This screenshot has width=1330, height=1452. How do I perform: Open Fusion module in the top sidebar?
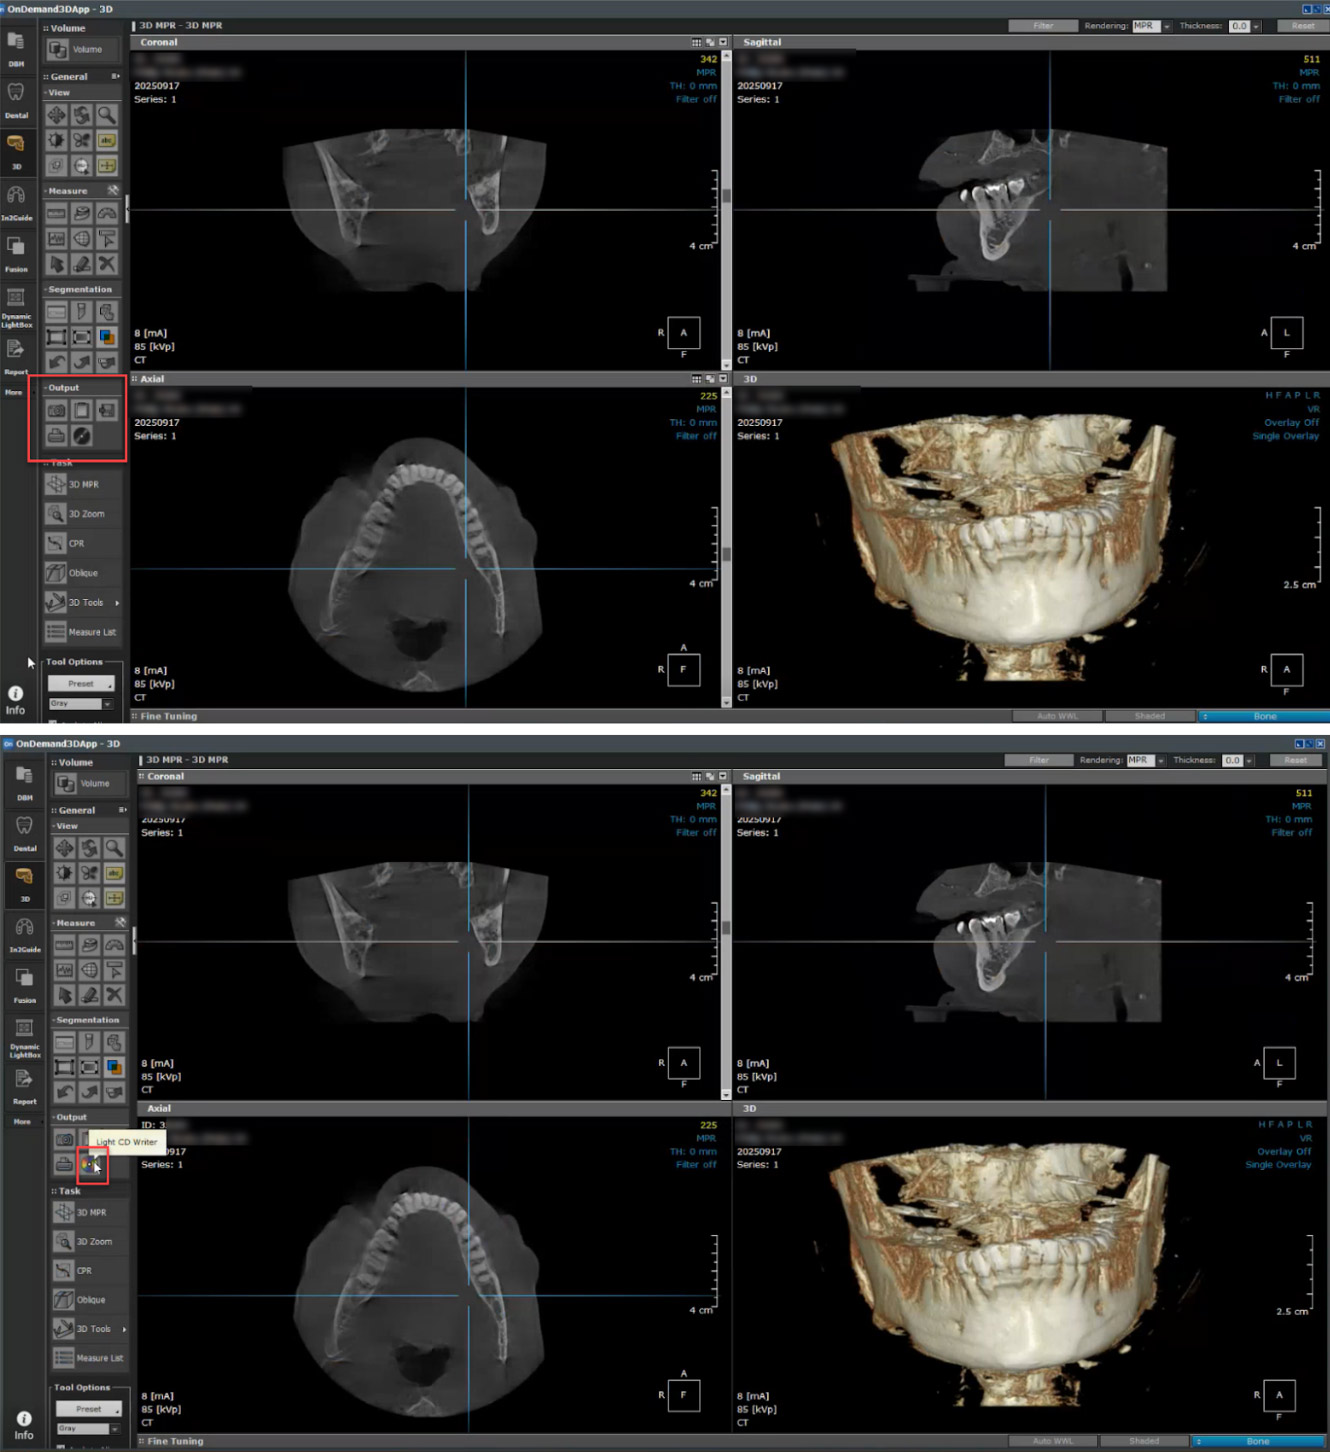(x=16, y=252)
